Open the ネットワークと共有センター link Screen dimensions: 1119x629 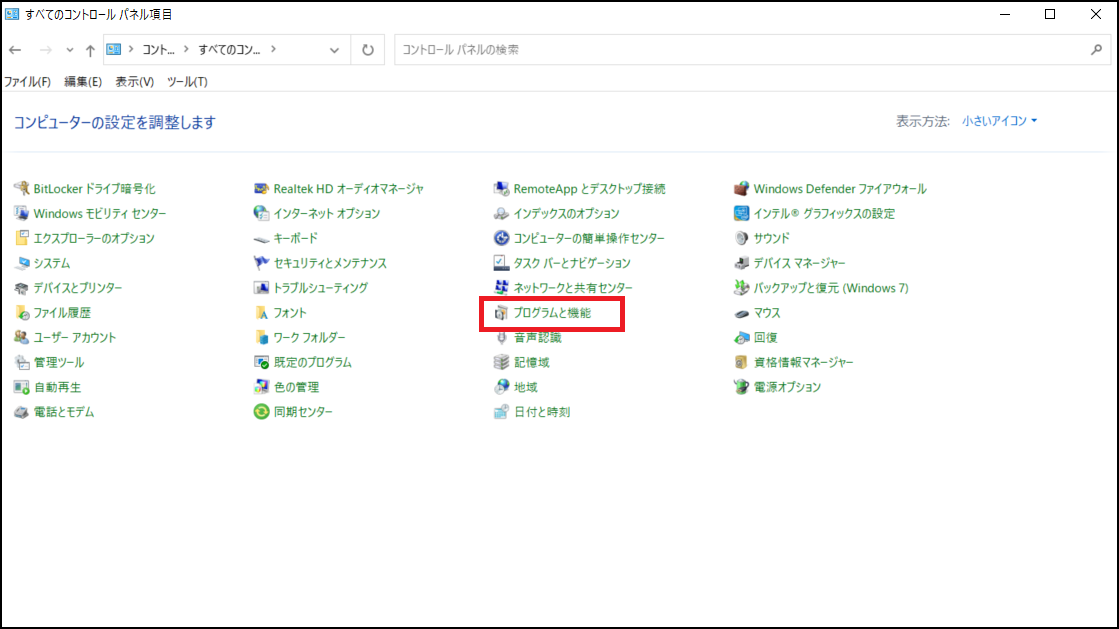pos(573,288)
